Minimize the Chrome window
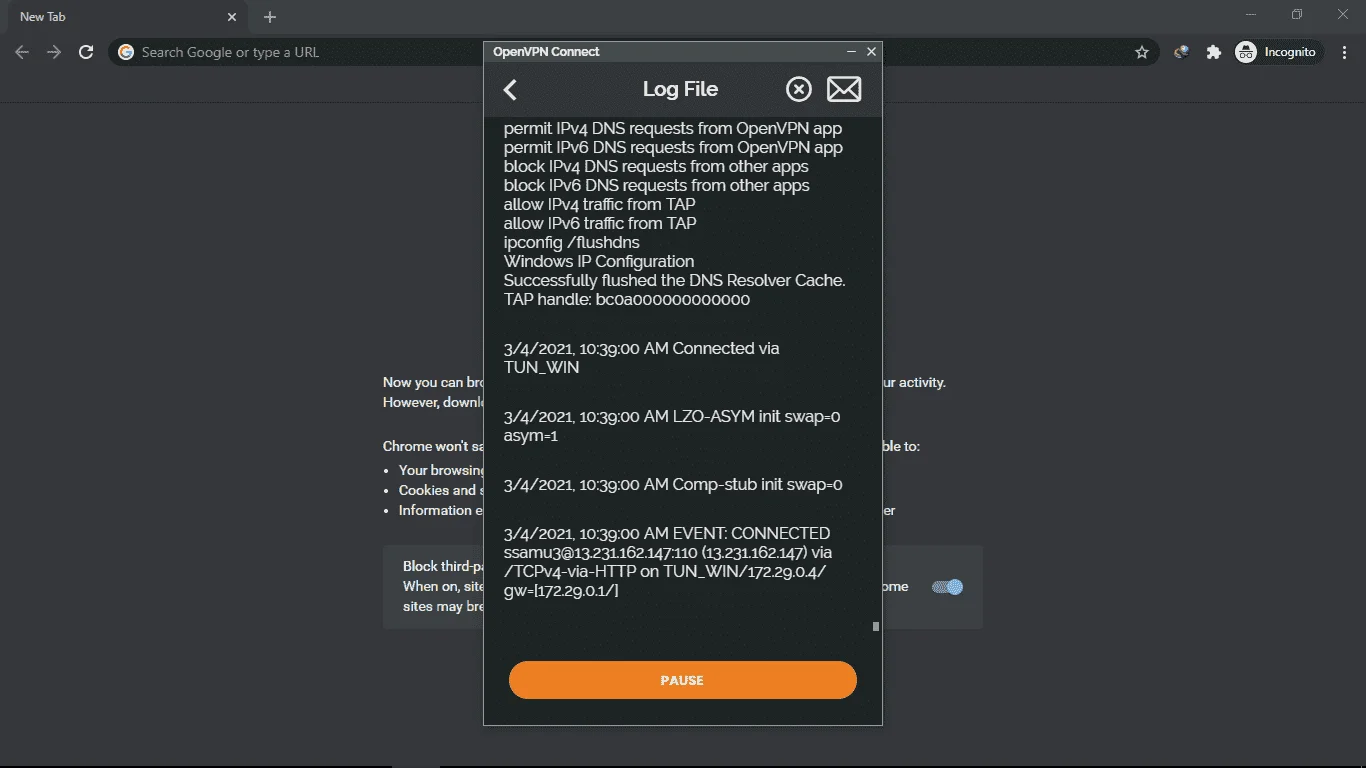Screen dimensions: 1366x768 1251,14
